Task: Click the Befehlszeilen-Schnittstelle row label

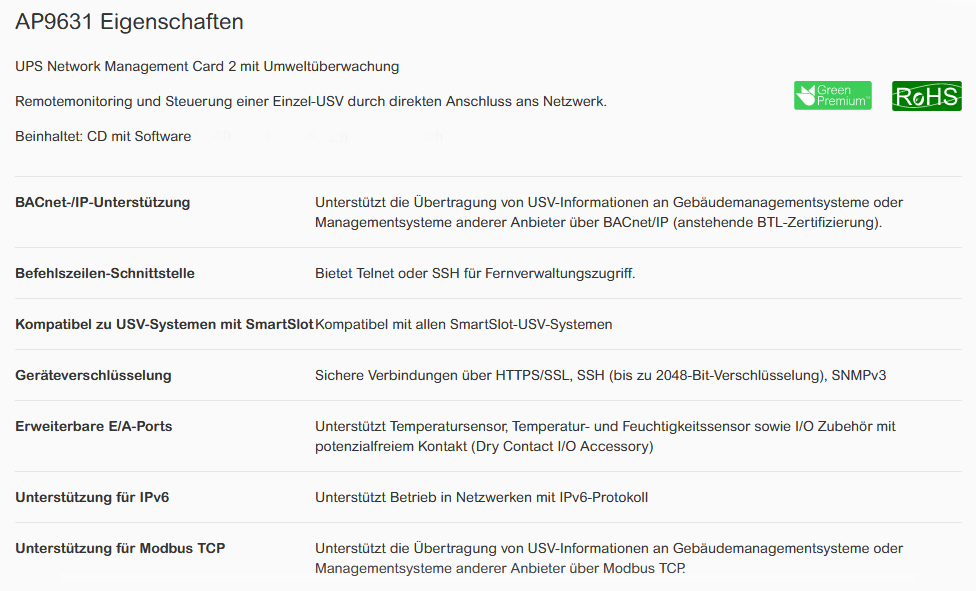Action: click(105, 273)
